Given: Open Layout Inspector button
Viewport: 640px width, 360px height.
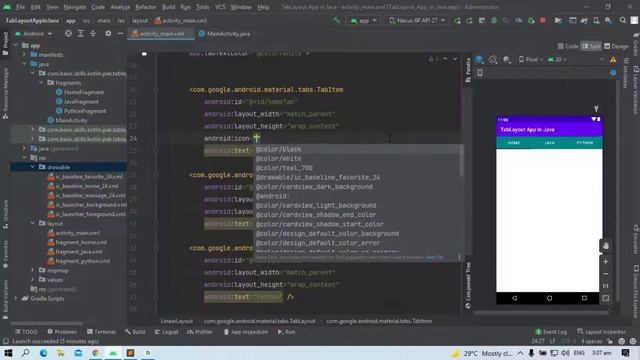Looking at the screenshot, I should pos(602,332).
